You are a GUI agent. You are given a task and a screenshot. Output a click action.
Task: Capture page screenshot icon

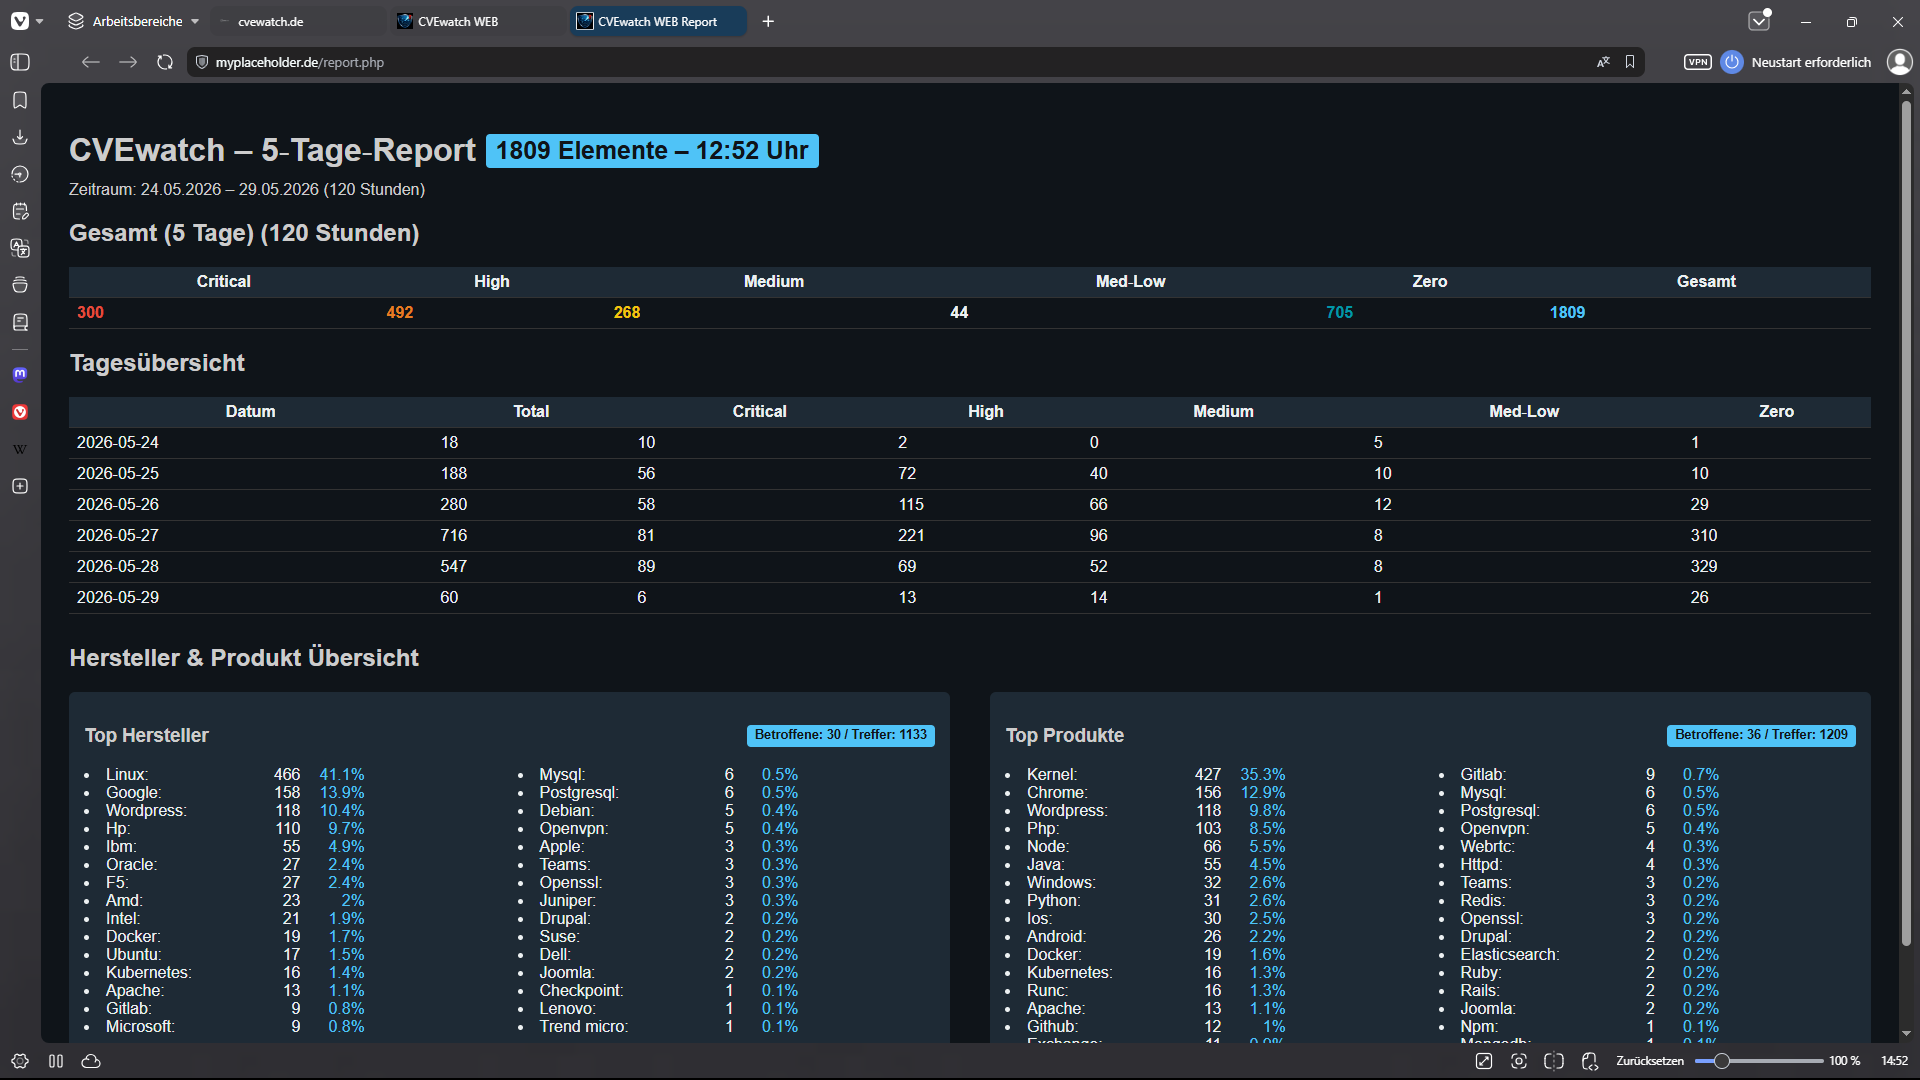pos(1519,1061)
